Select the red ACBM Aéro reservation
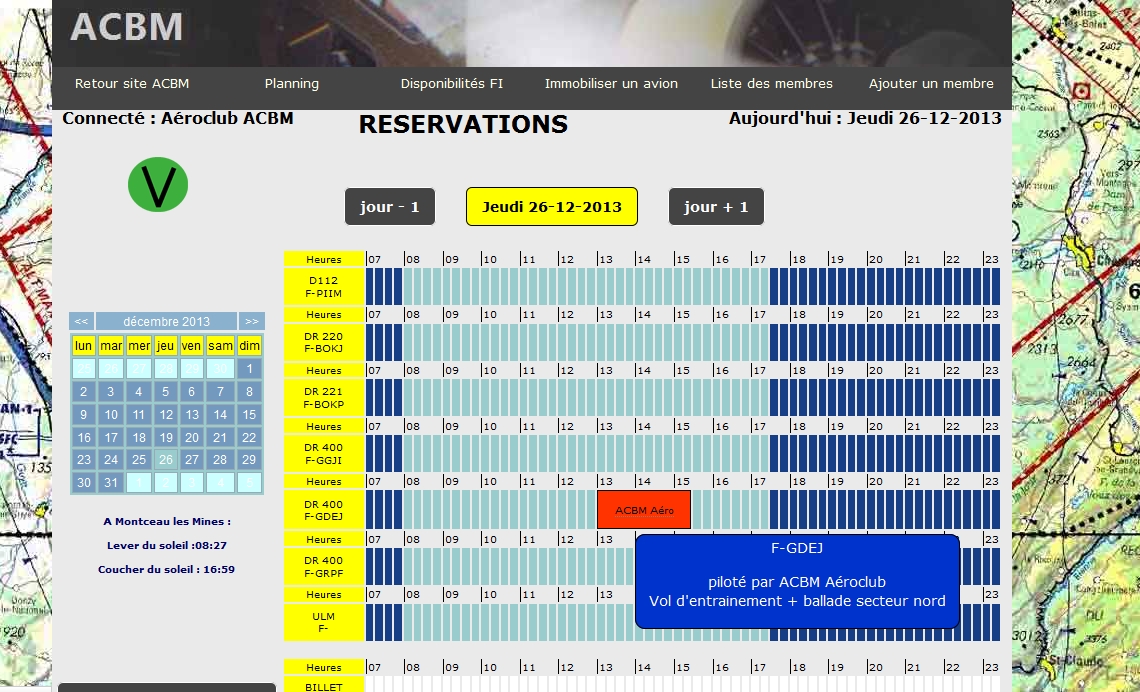 point(644,510)
